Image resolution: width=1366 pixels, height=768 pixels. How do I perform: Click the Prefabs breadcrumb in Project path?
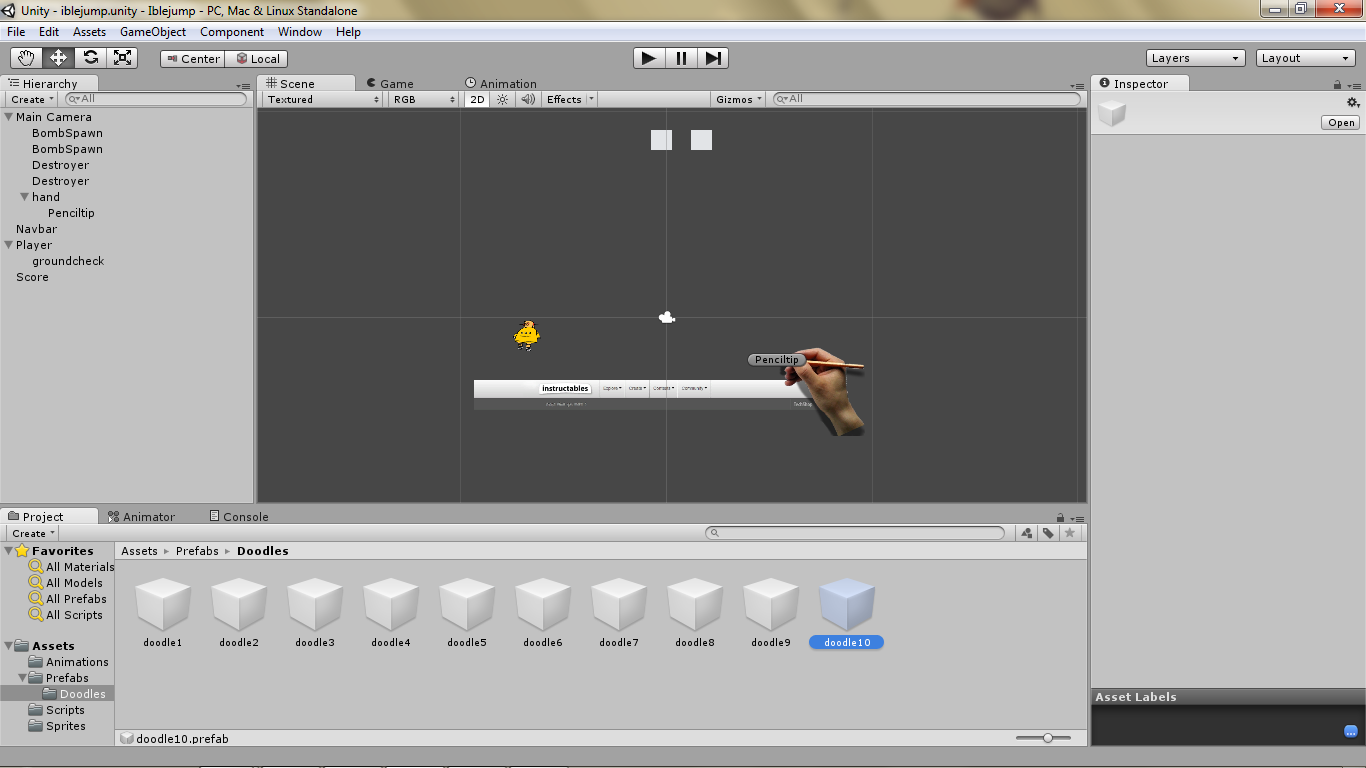click(x=197, y=551)
